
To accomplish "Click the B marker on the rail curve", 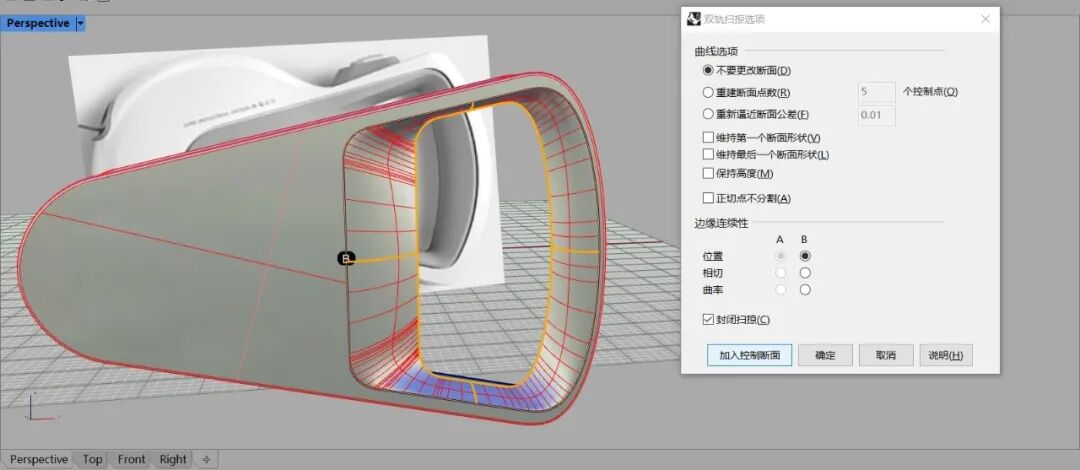I will tap(346, 259).
